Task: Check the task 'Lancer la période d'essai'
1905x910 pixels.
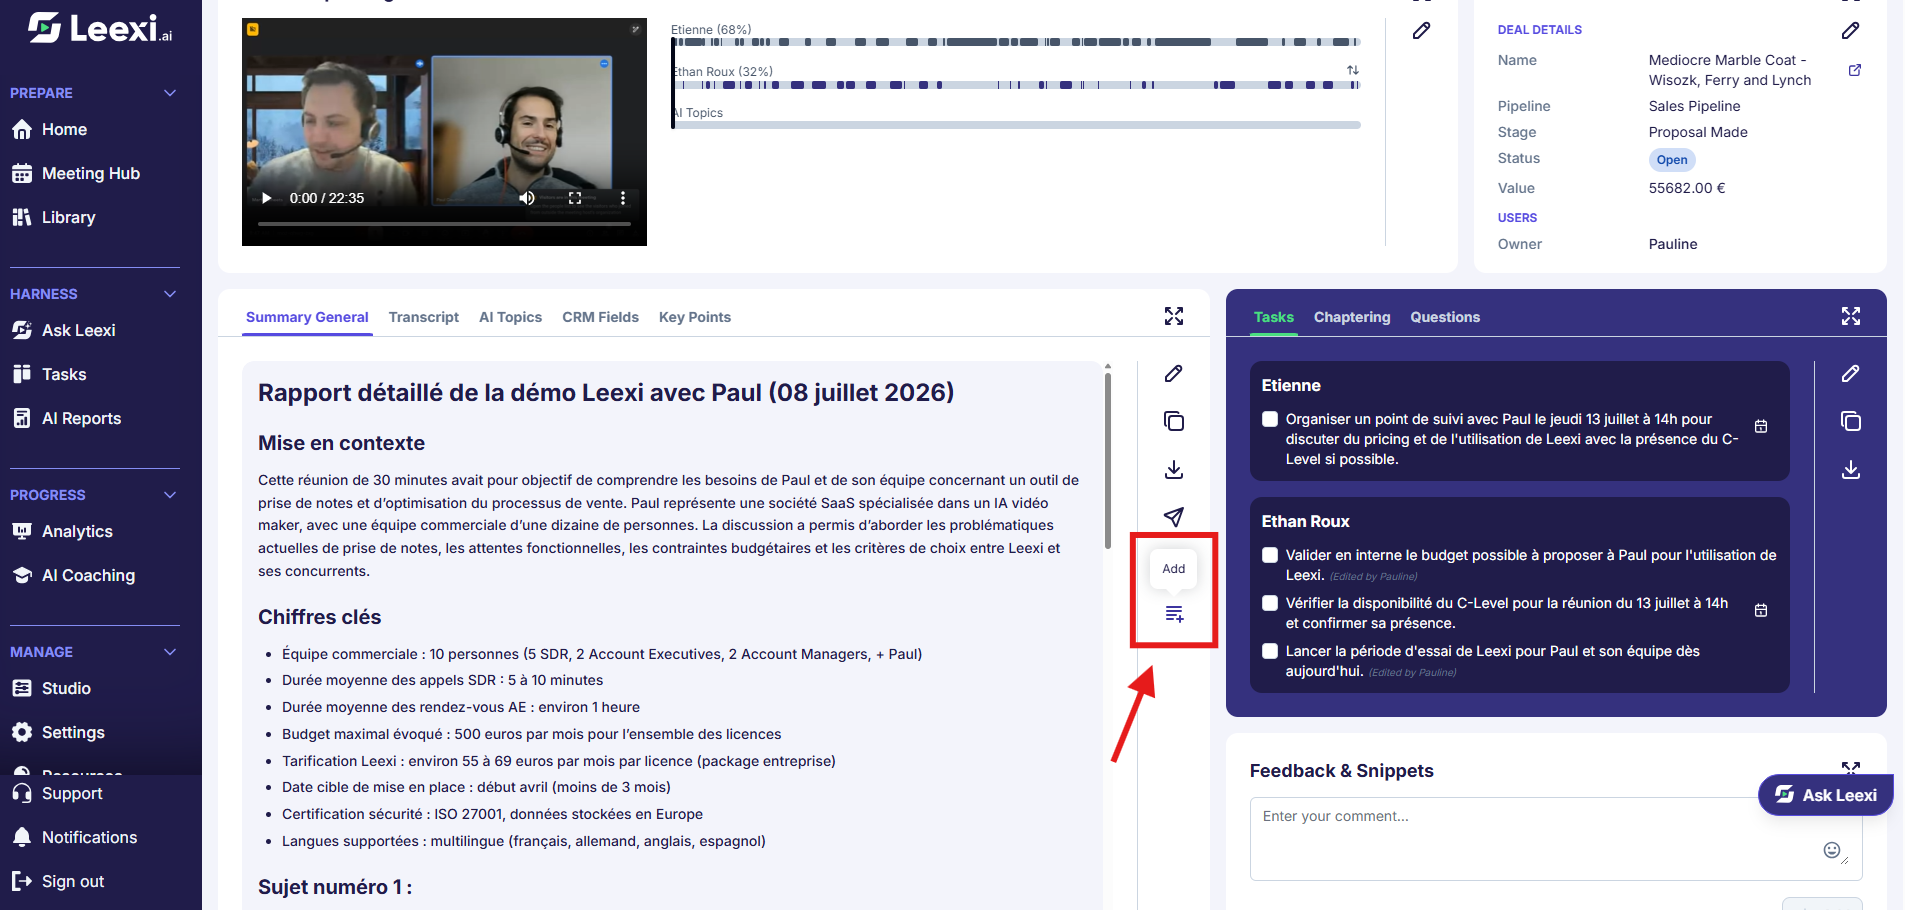Action: (1270, 651)
